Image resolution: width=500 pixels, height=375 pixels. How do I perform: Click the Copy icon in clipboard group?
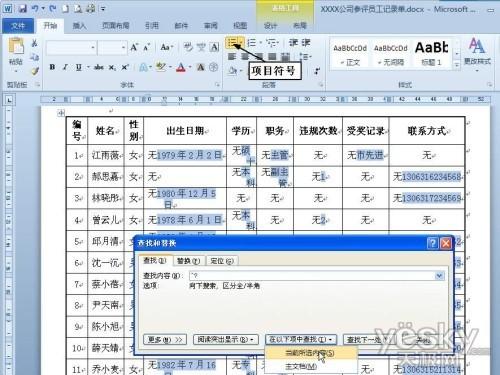coord(34,57)
